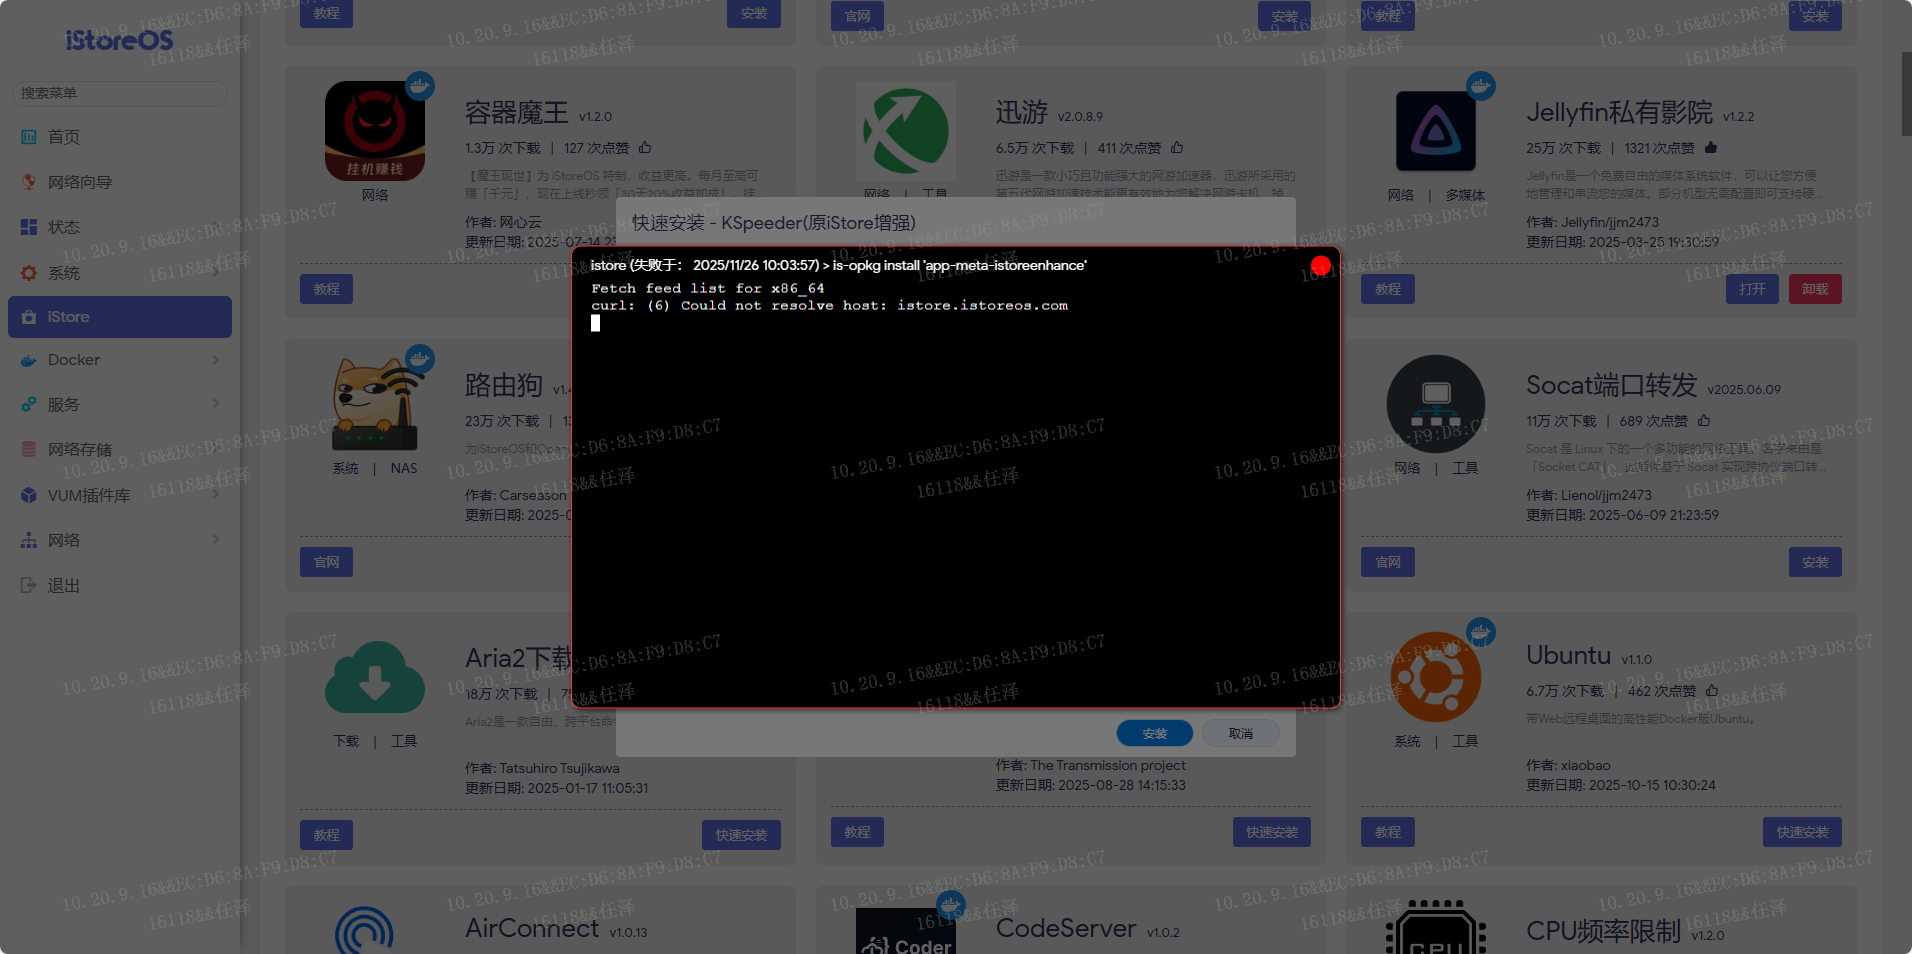
Task: Click the 迅游 green globe icon
Action: (906, 131)
